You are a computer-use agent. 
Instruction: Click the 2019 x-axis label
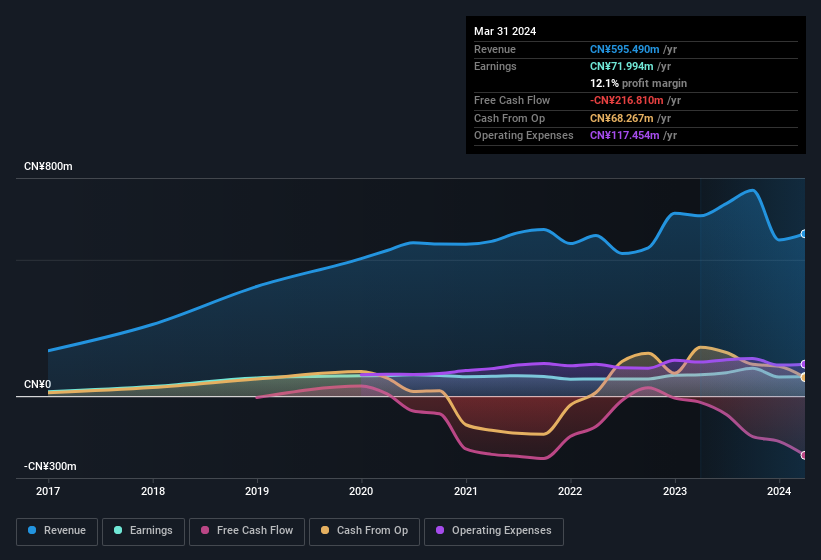(x=257, y=491)
